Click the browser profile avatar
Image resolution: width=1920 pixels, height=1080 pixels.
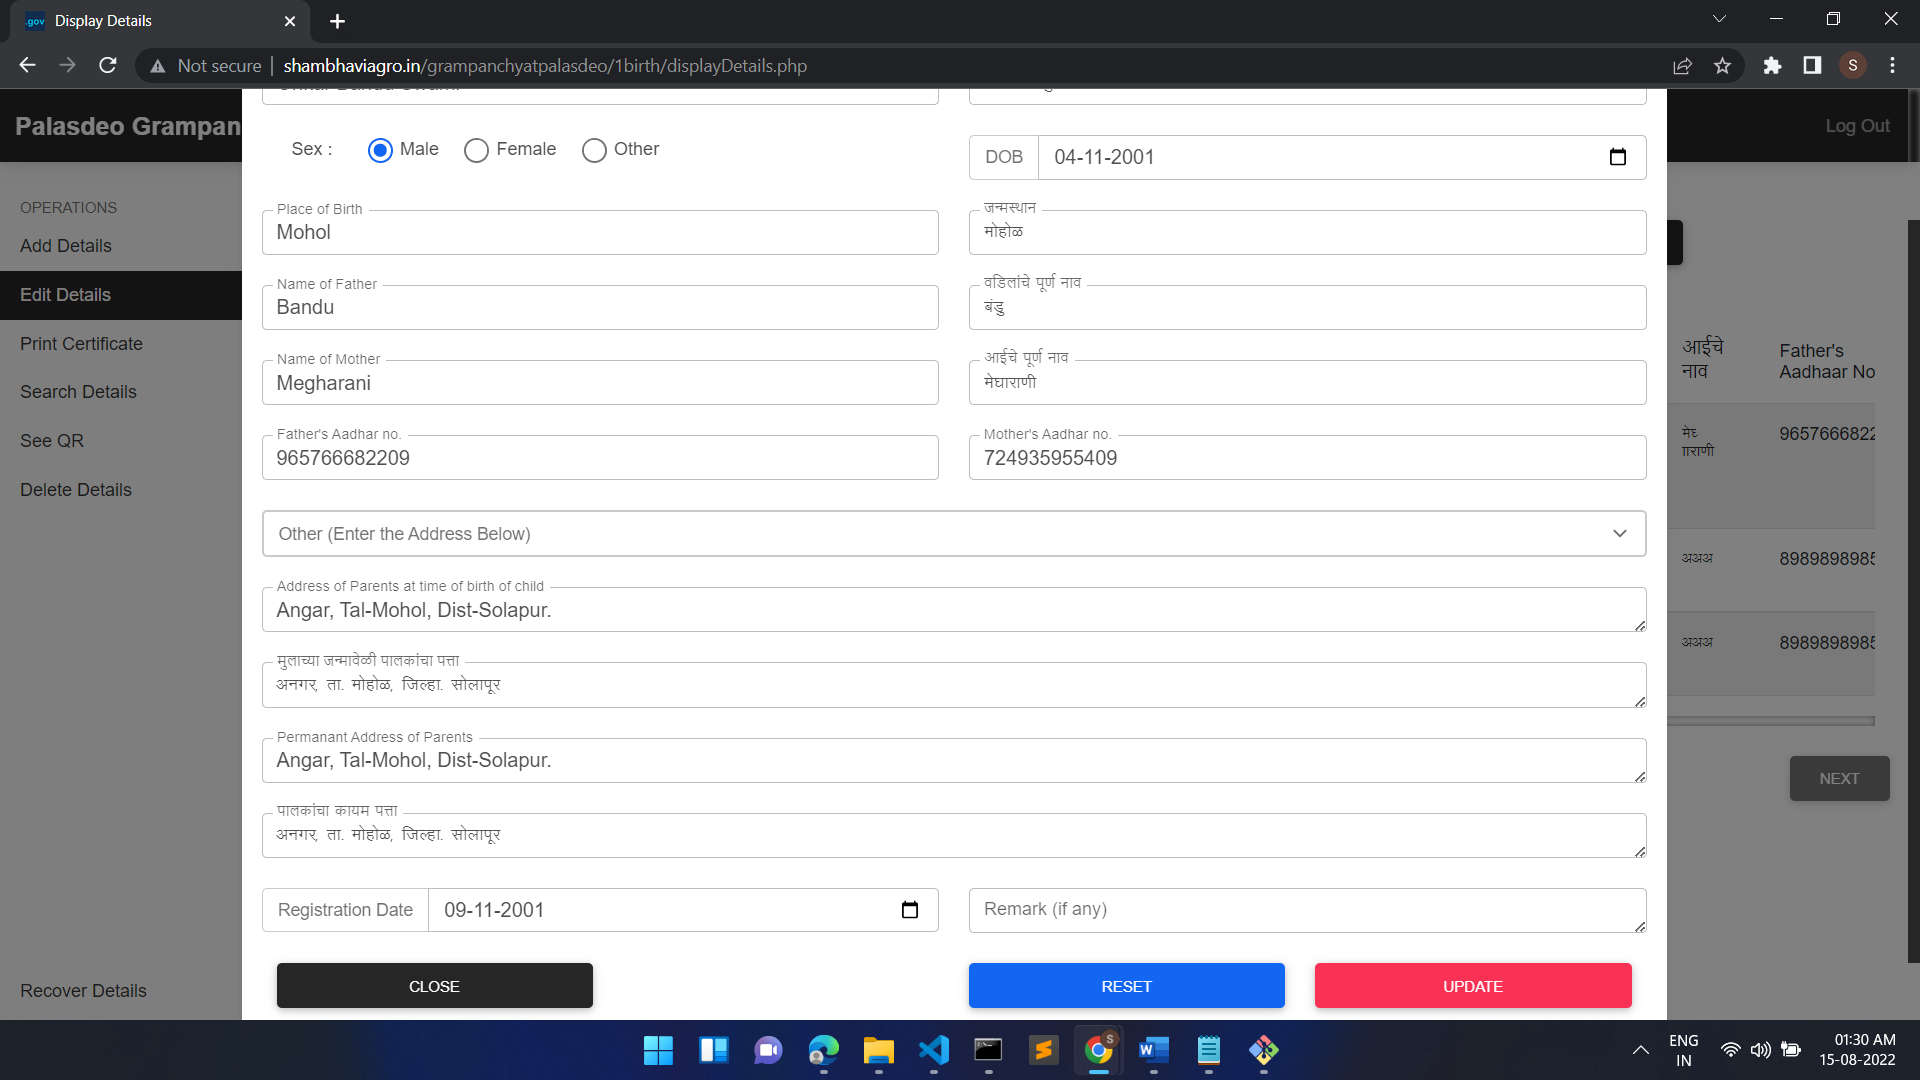tap(1852, 65)
